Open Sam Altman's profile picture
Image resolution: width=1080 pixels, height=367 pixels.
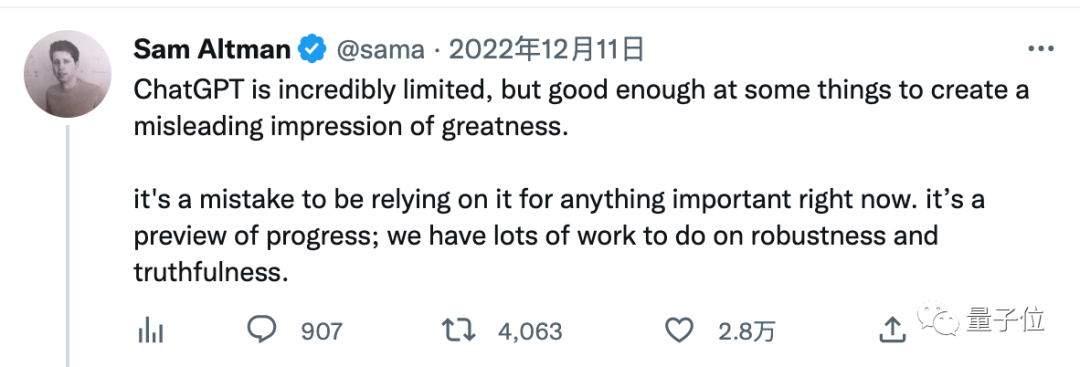[68, 73]
